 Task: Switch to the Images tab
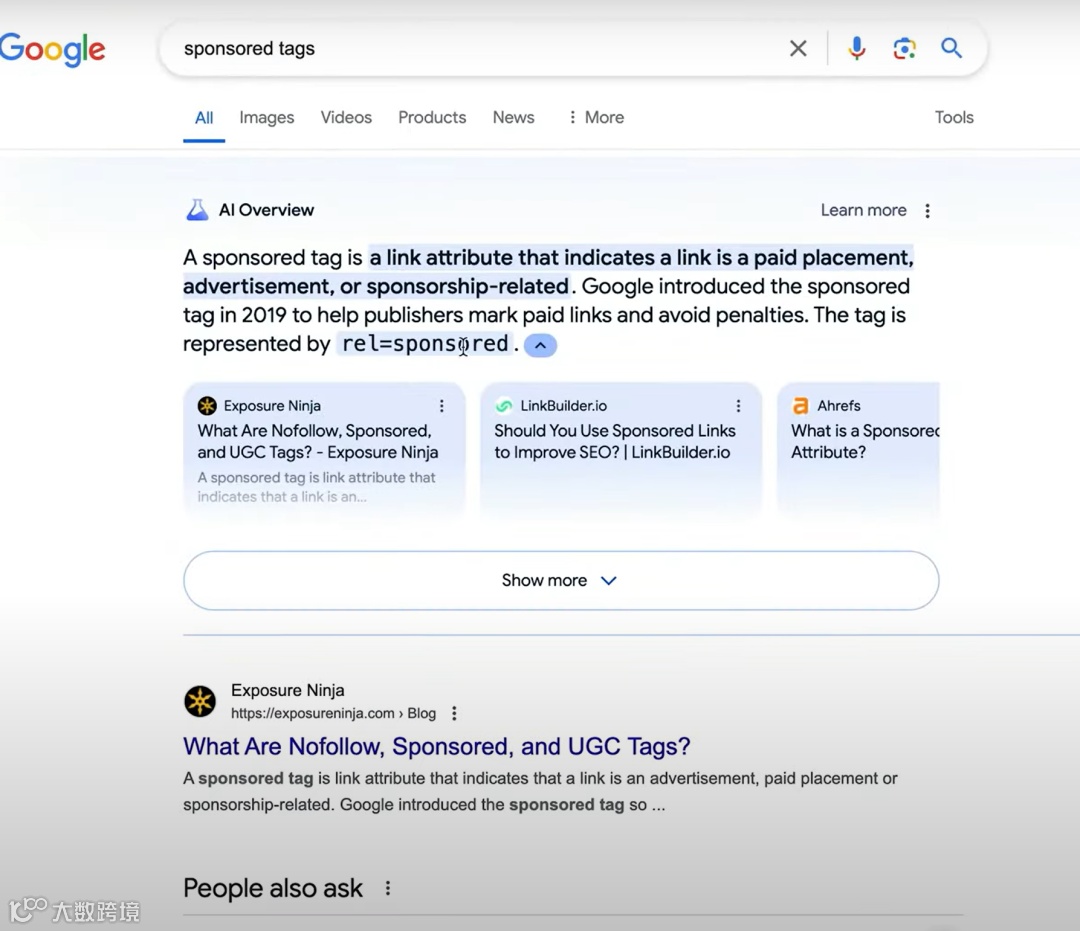point(267,118)
